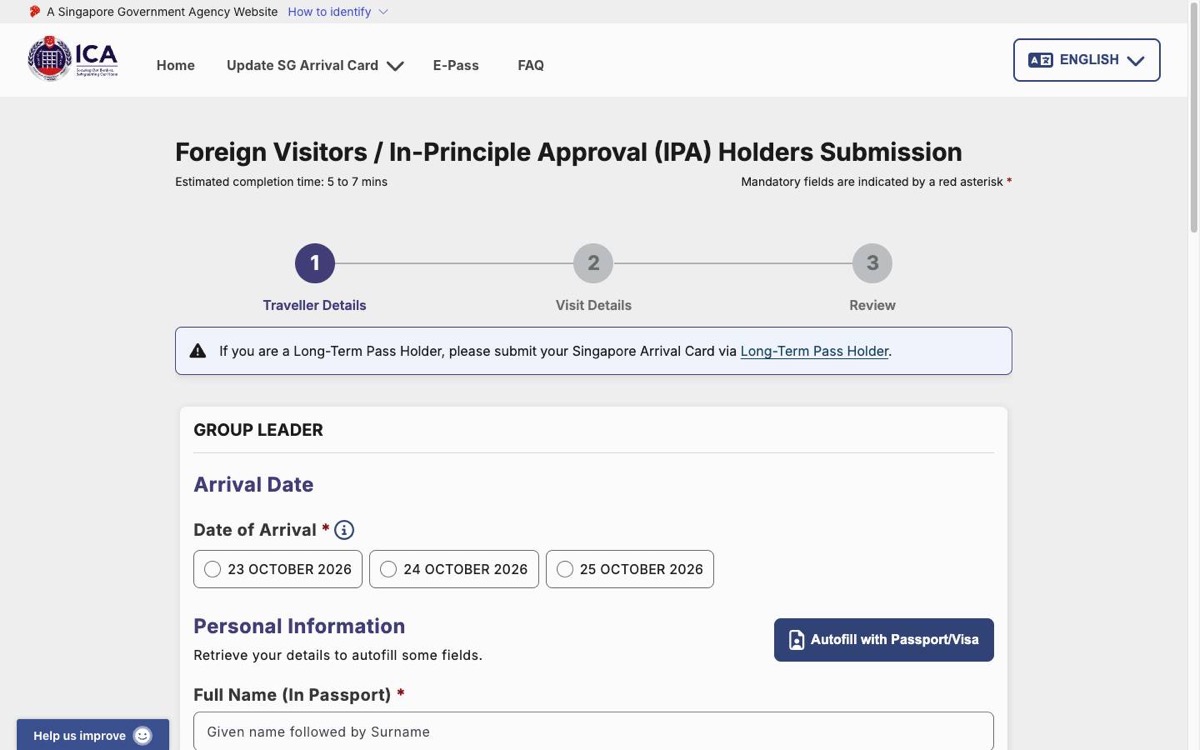The image size is (1200, 750).
Task: Click 'A Singapore Government Agency Website' text
Action: tap(162, 12)
